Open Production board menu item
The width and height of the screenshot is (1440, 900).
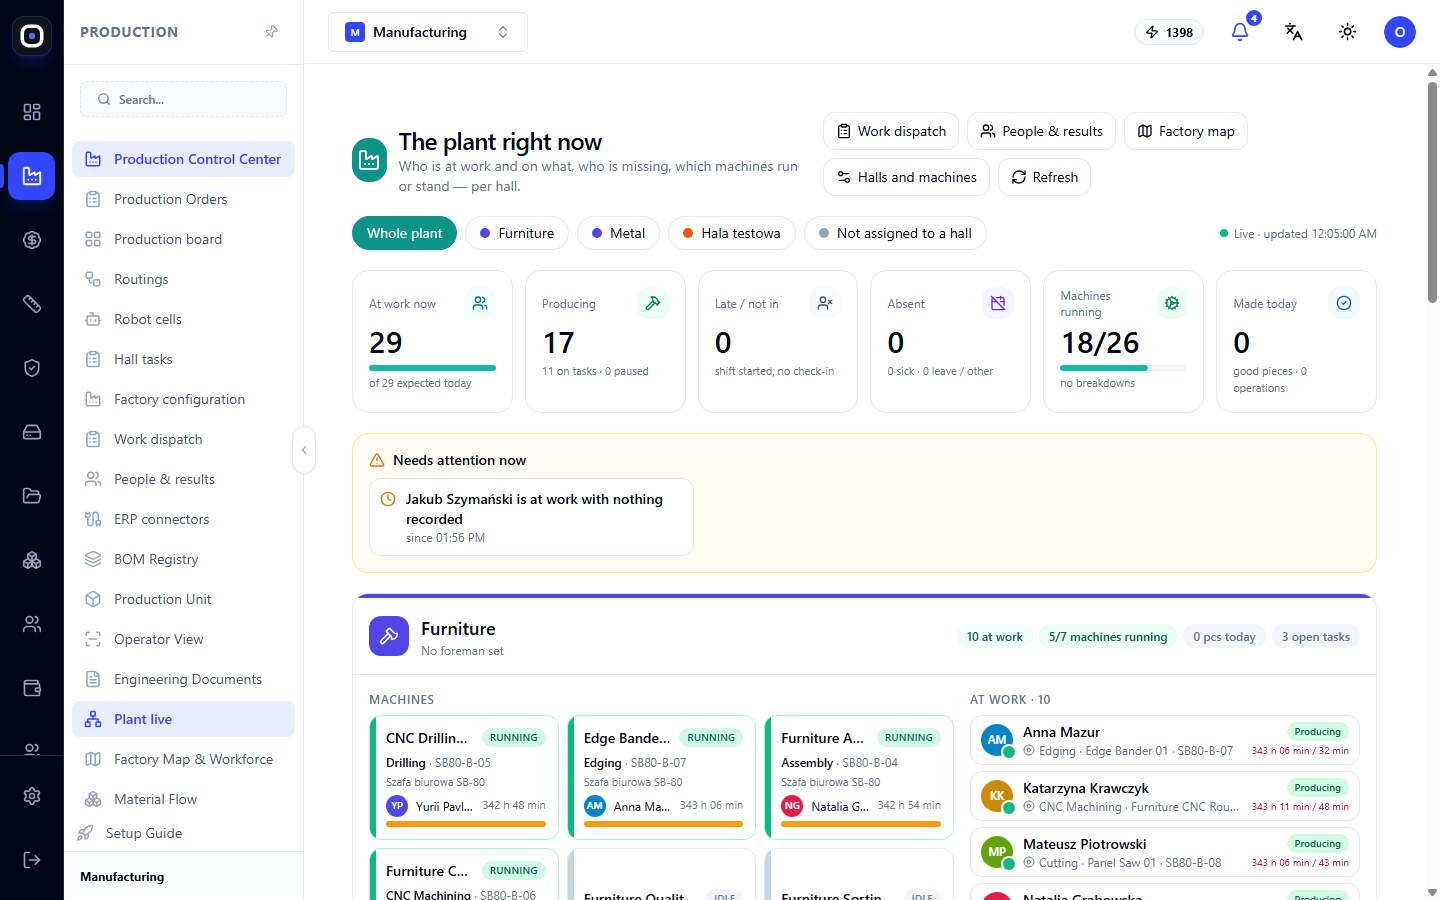click(183, 239)
